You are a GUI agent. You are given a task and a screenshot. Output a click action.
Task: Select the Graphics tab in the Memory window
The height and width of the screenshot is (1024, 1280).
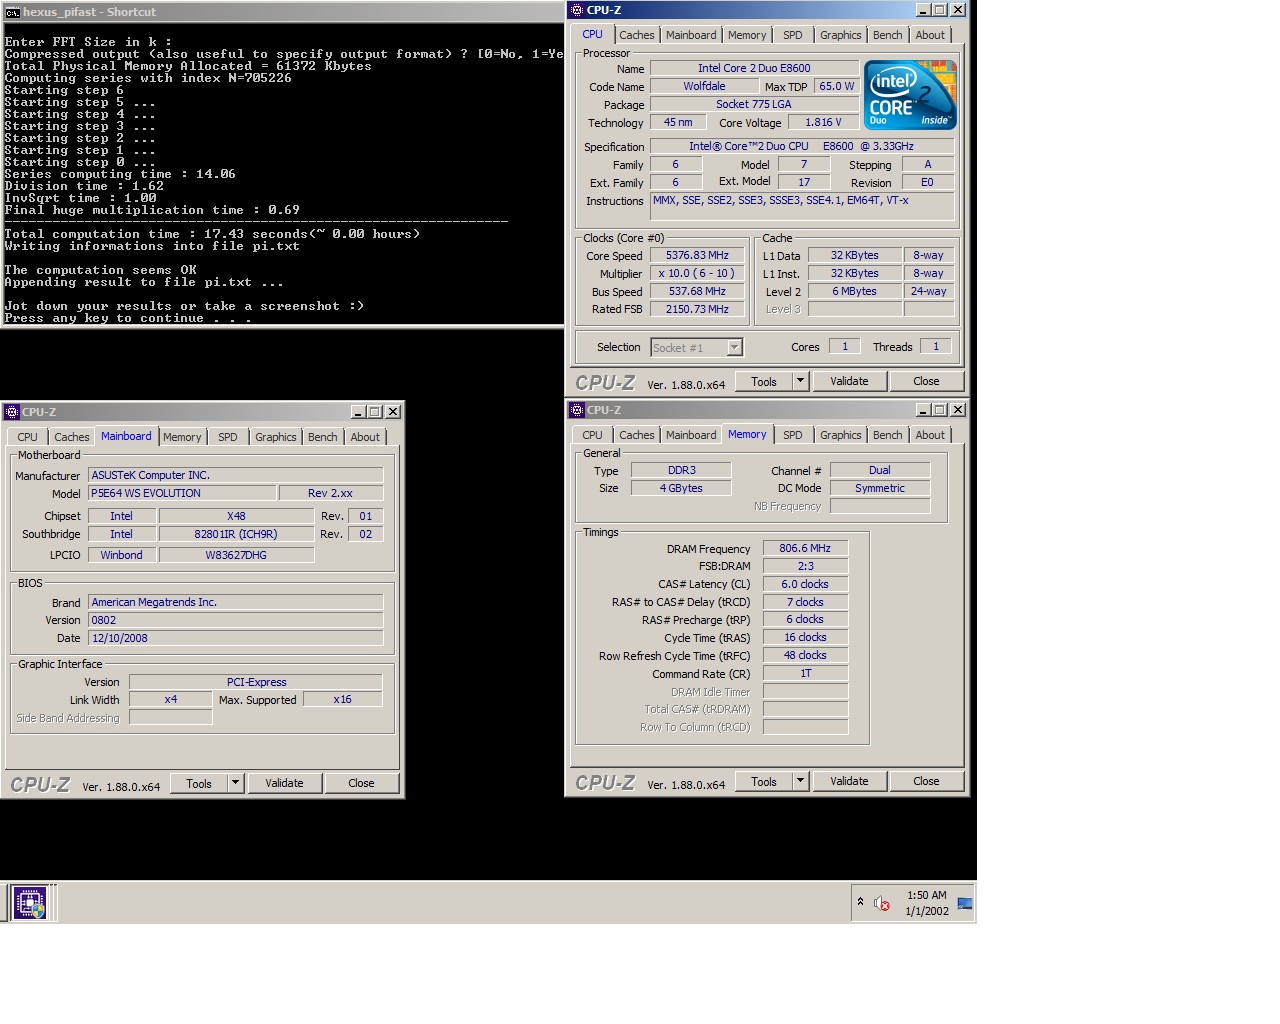[x=840, y=435]
